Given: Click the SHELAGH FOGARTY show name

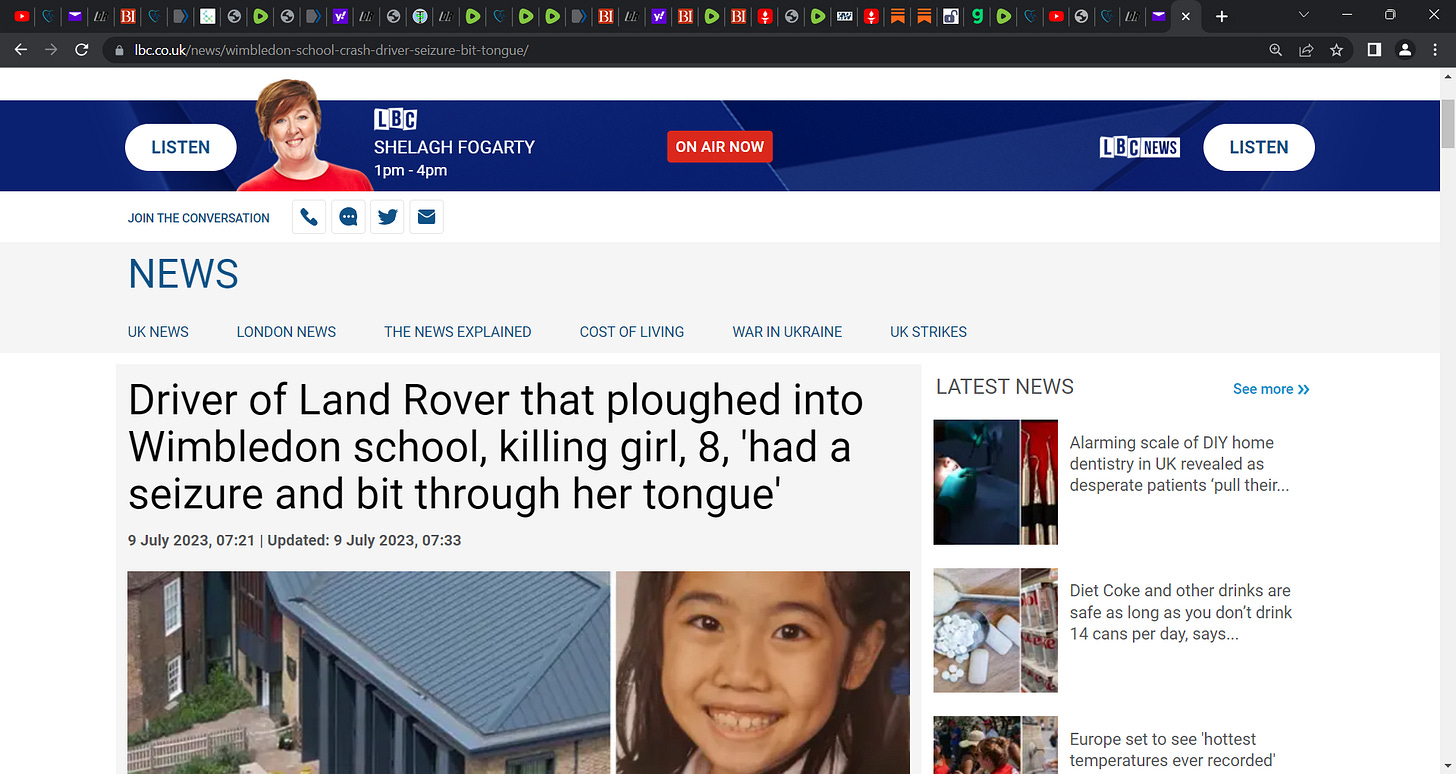Looking at the screenshot, I should tap(454, 147).
